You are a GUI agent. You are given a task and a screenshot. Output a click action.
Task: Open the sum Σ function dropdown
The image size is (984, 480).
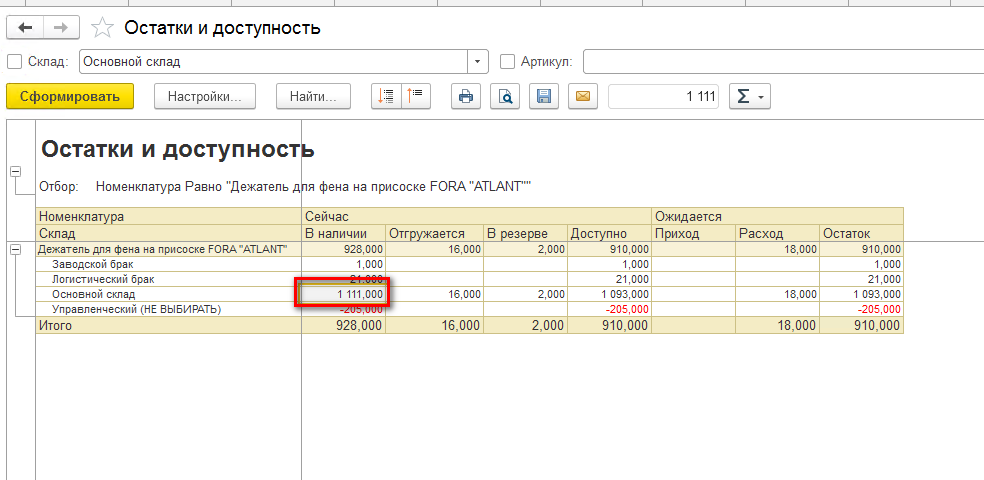point(749,97)
